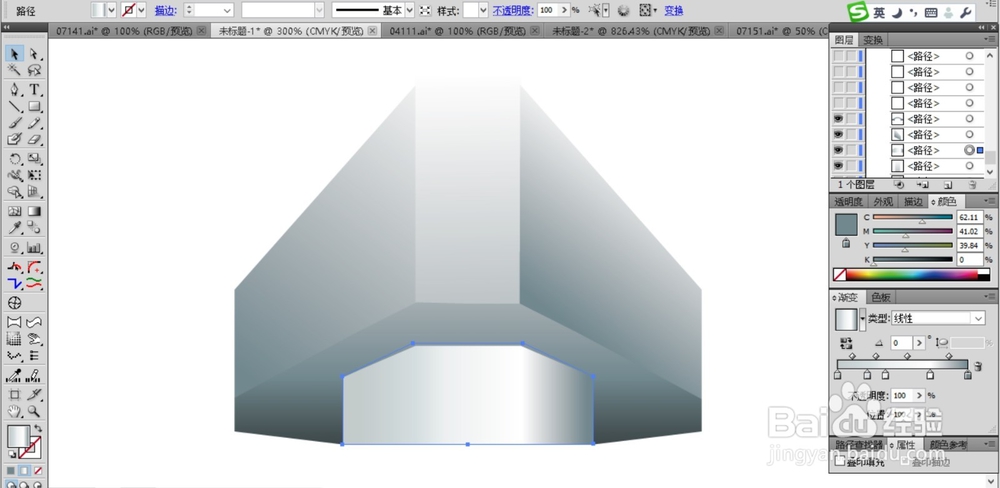Enable the 叠印填充 overprint fill checkbox
Screen dimensions: 1000x488
pos(840,461)
